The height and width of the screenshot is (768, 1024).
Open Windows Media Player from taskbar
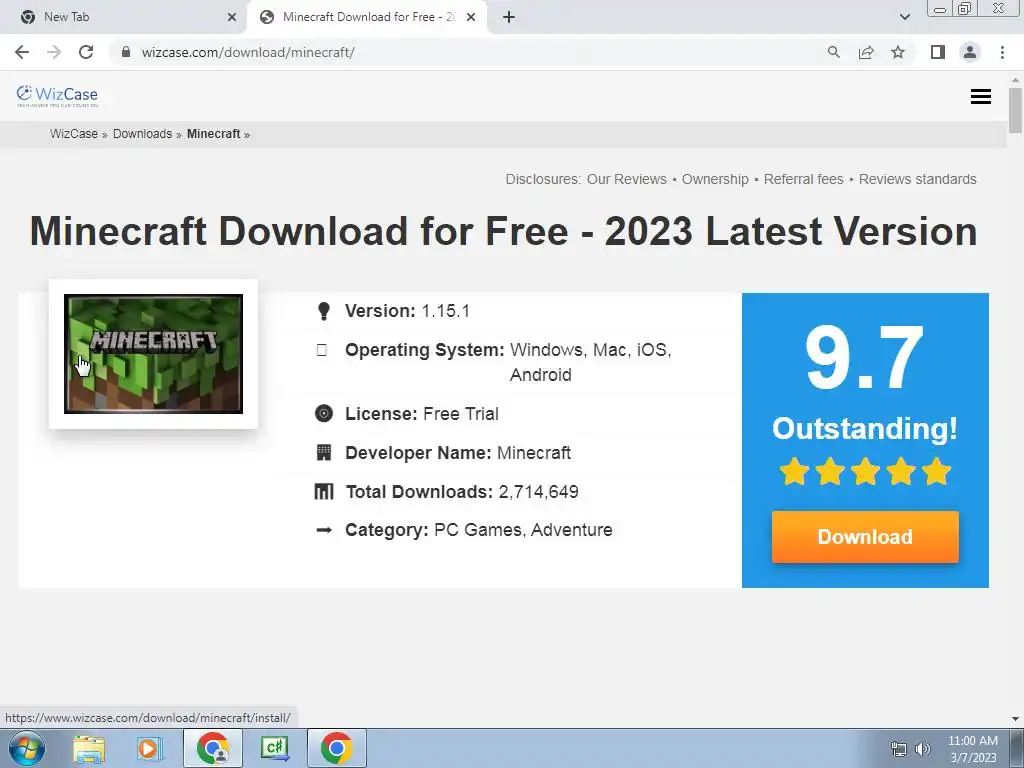pyautogui.click(x=150, y=748)
